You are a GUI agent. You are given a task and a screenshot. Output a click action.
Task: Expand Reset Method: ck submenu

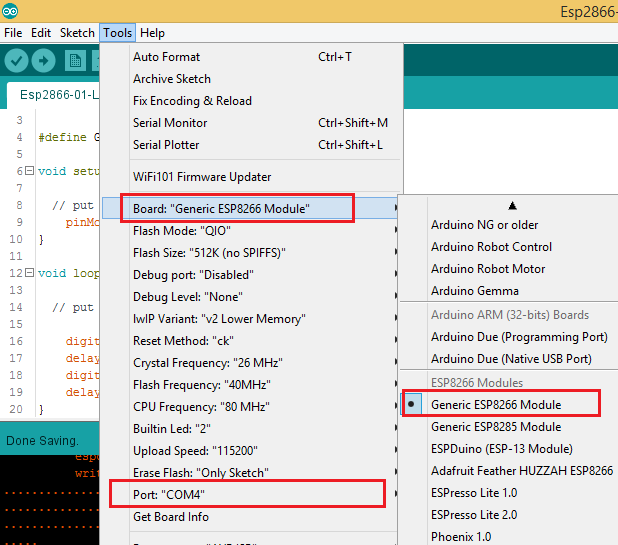[x=251, y=341]
